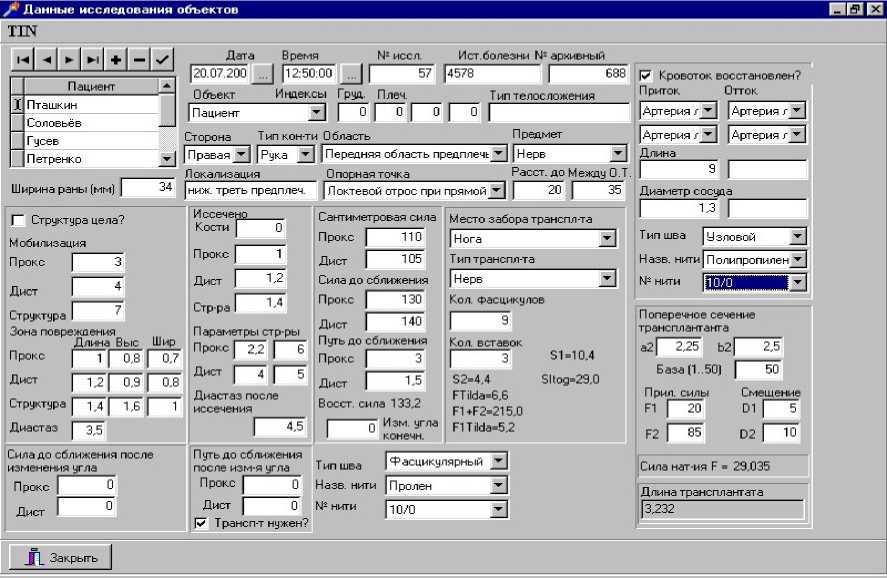
Task: Delete record minus button
Action: (x=139, y=59)
